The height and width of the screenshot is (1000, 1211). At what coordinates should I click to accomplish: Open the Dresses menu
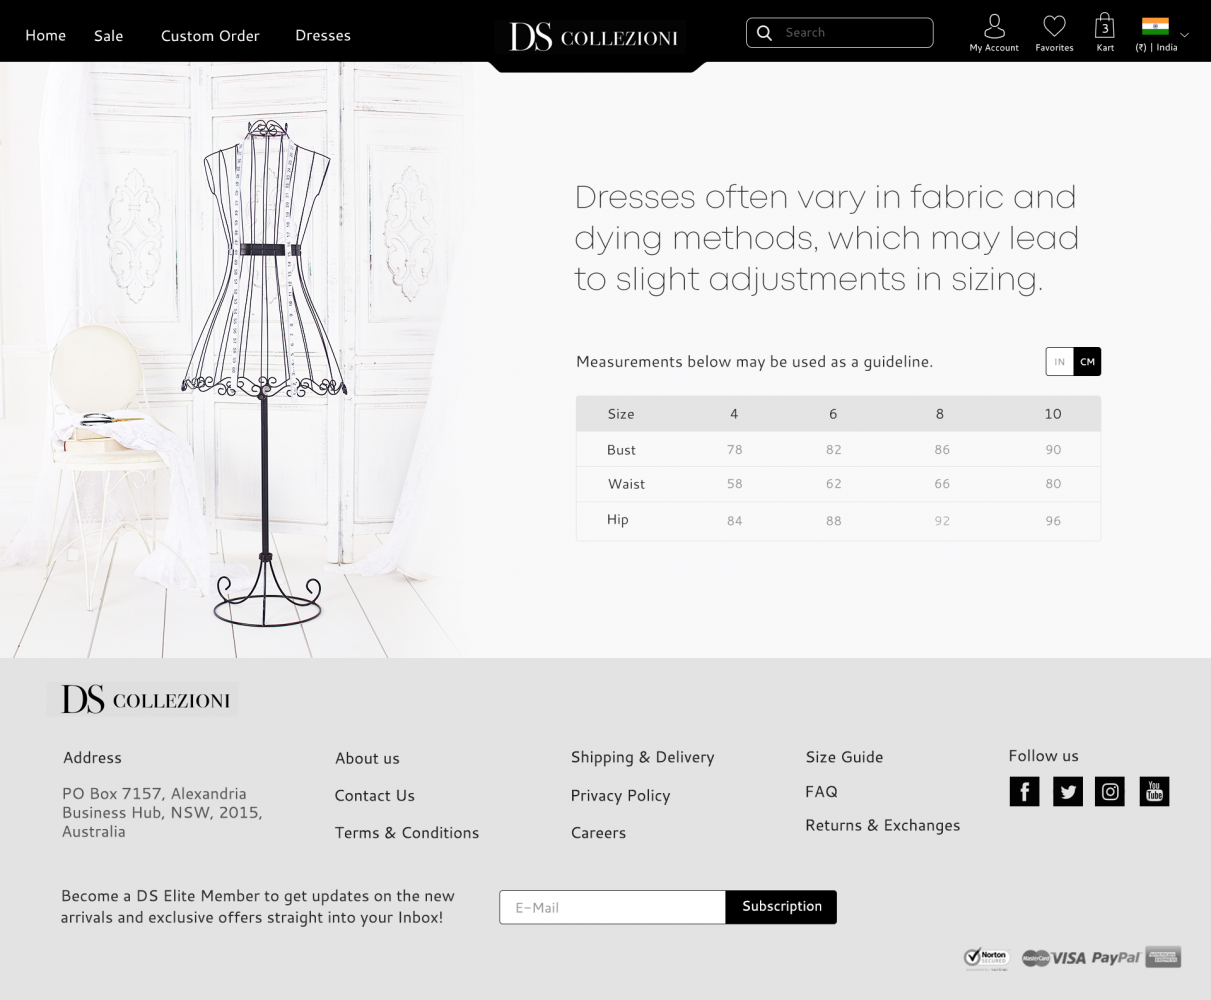click(322, 35)
